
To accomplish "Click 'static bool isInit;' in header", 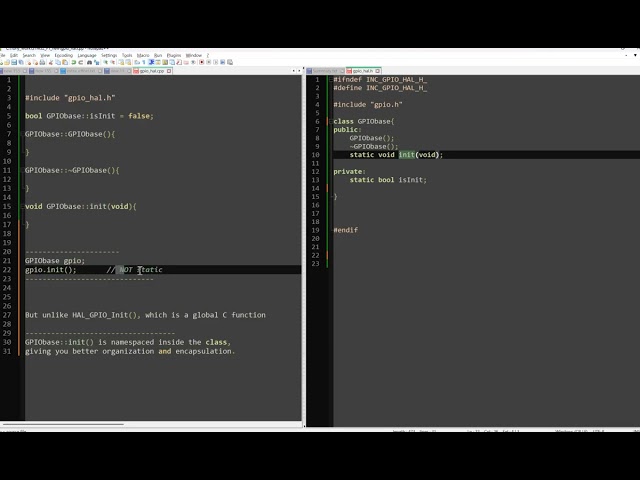I will click(388, 180).
